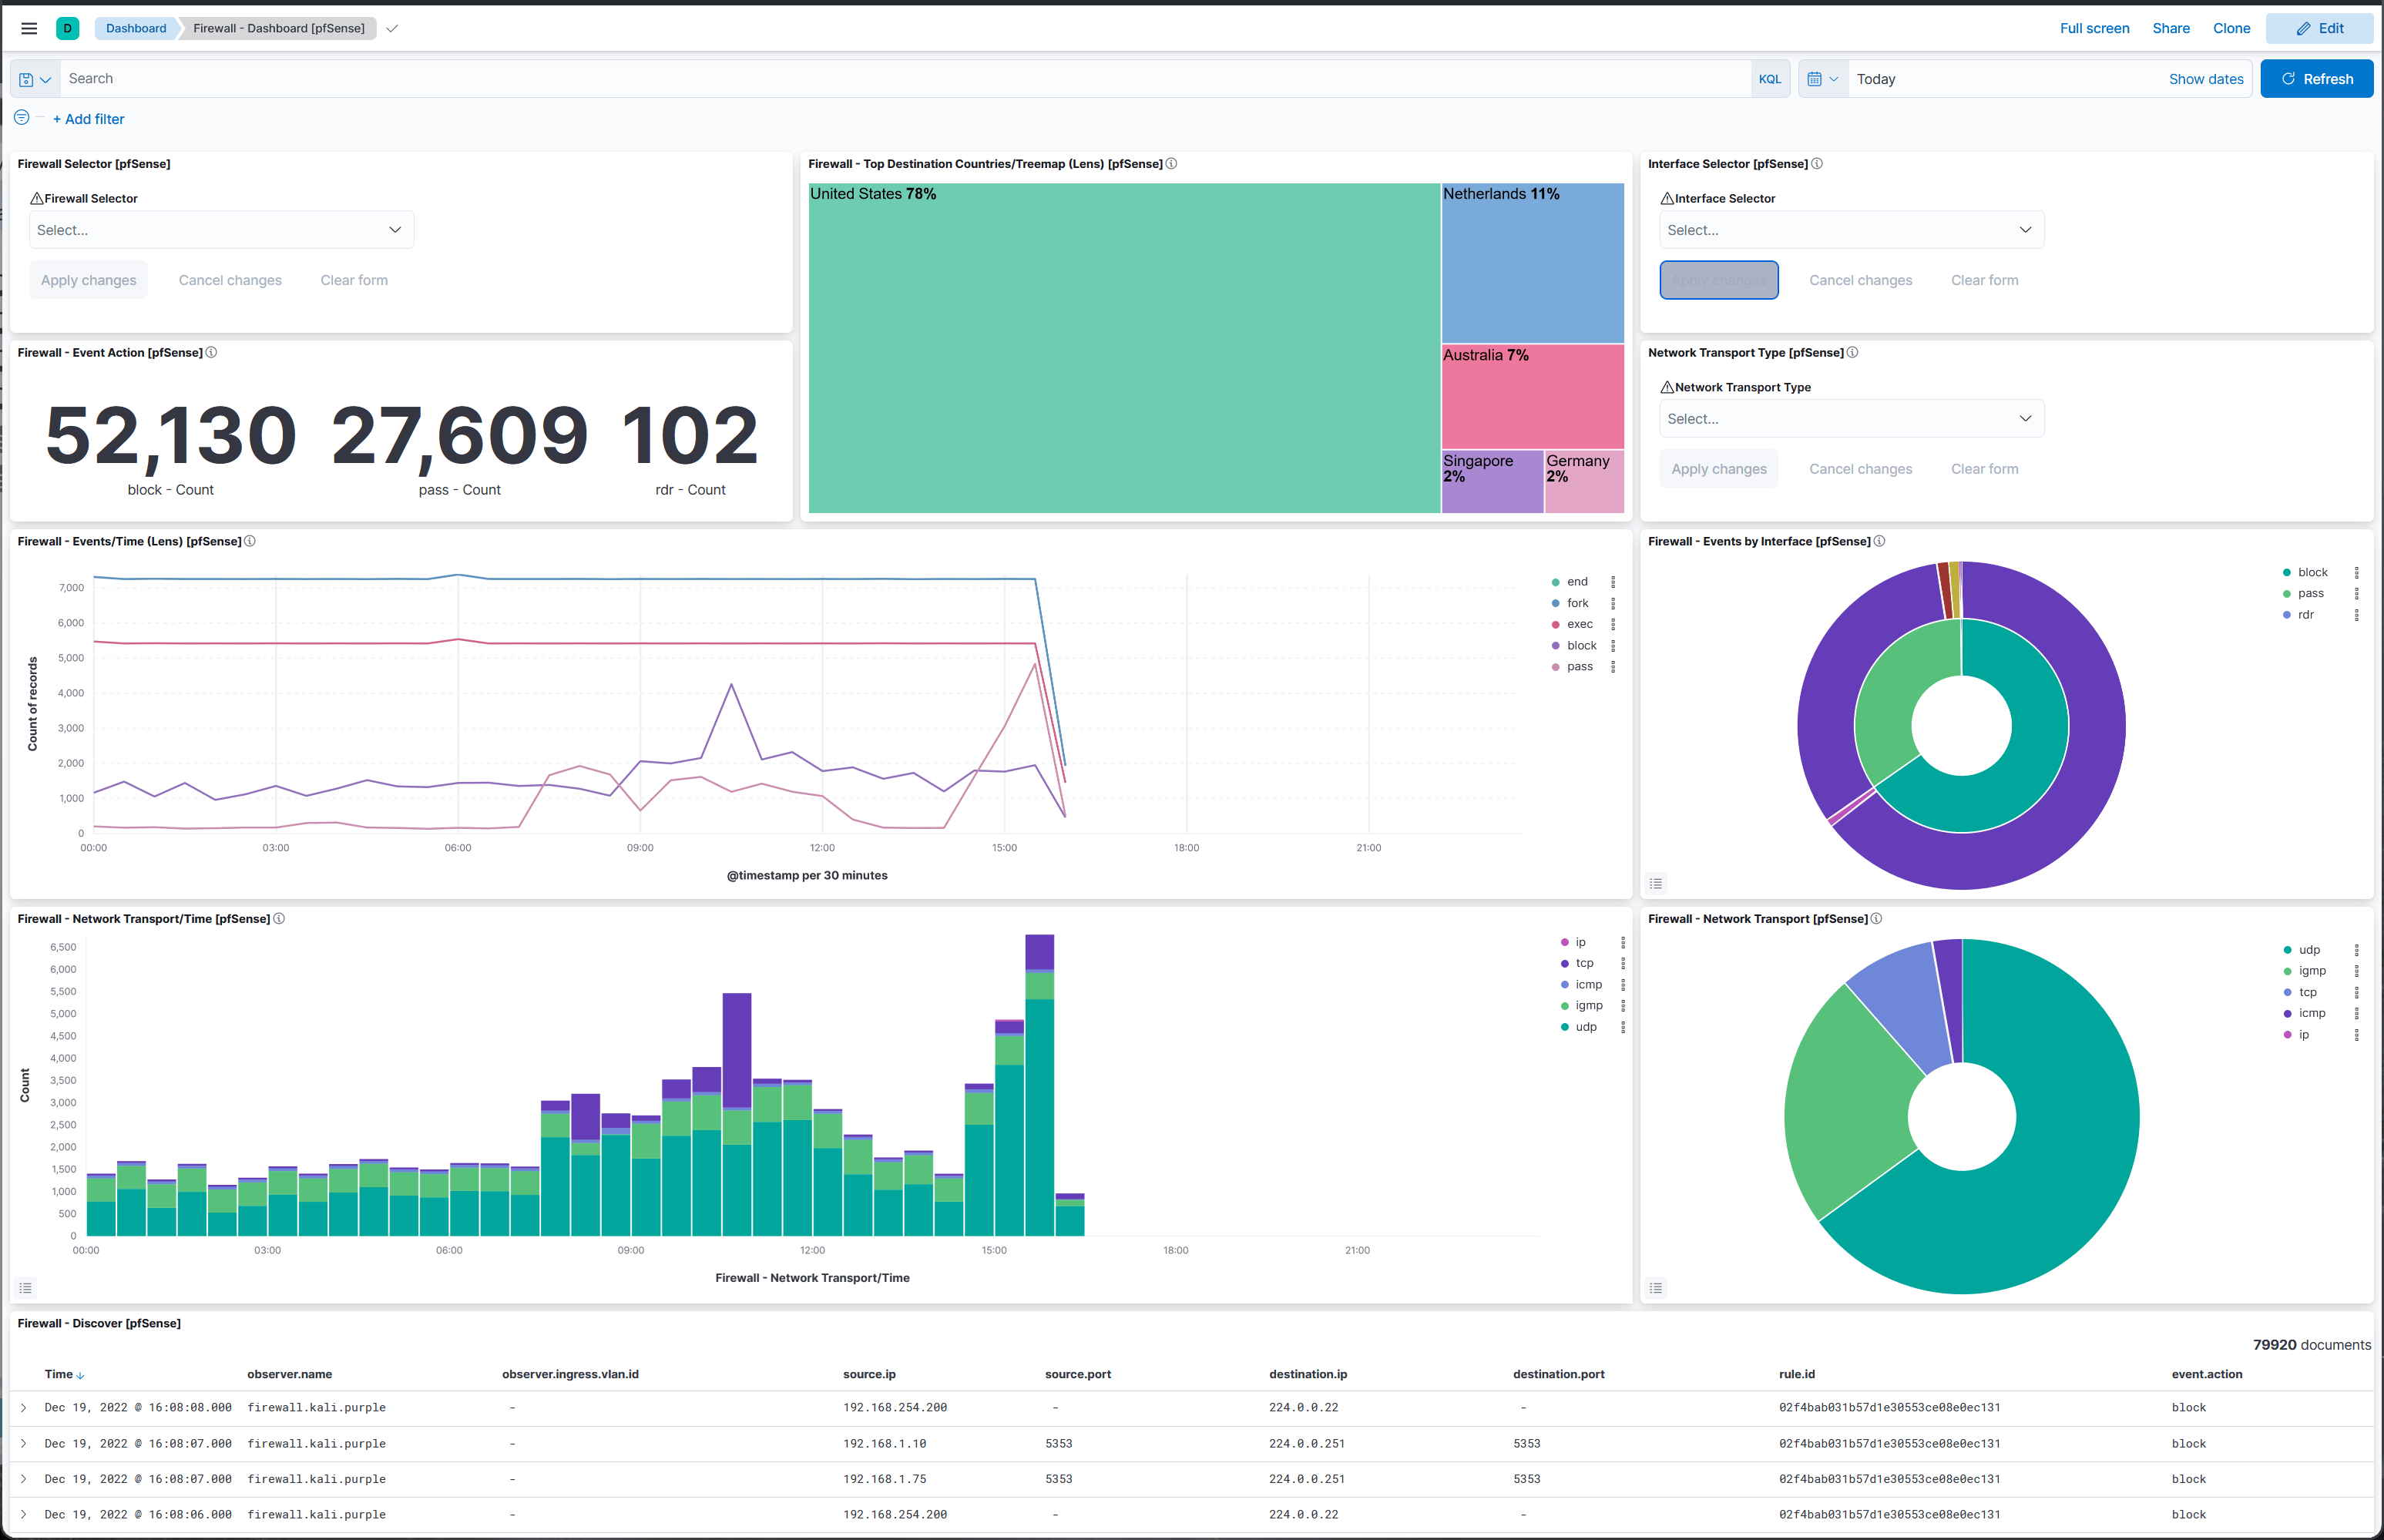2384x1540 pixels.
Task: Click info icon beside Event Action title
Action: [211, 353]
